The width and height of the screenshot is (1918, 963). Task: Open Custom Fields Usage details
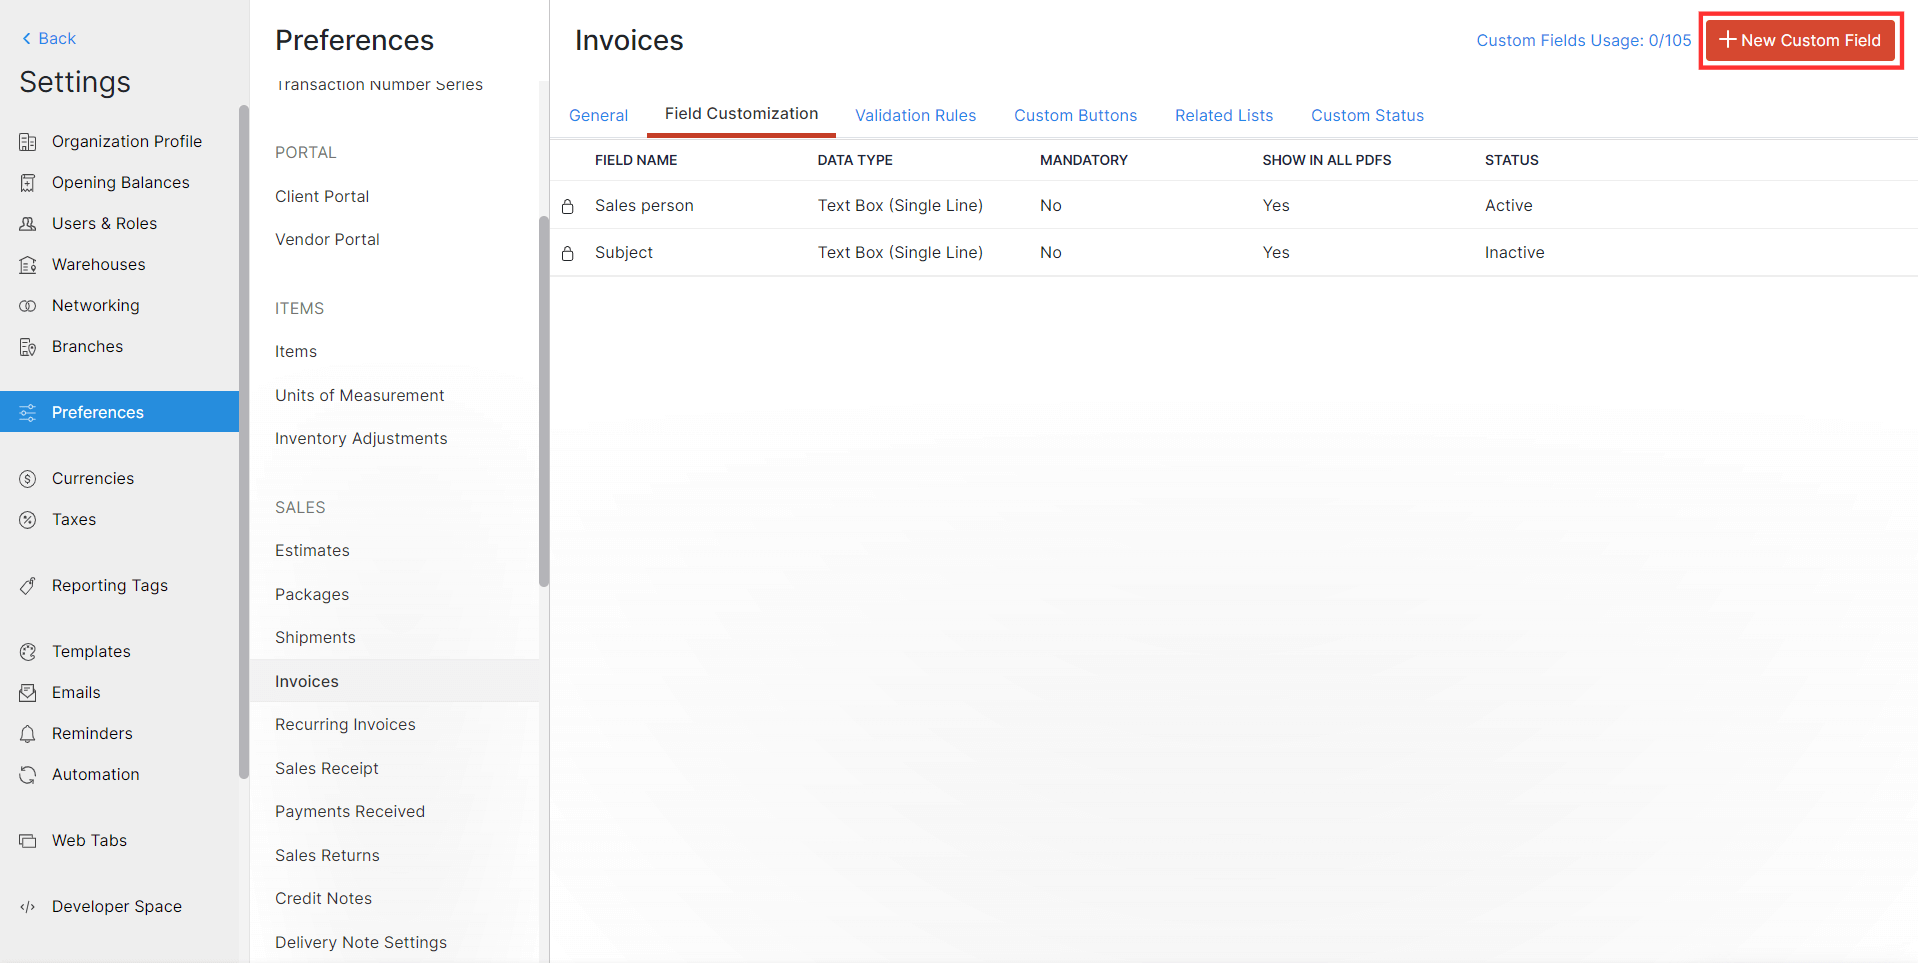(x=1583, y=40)
